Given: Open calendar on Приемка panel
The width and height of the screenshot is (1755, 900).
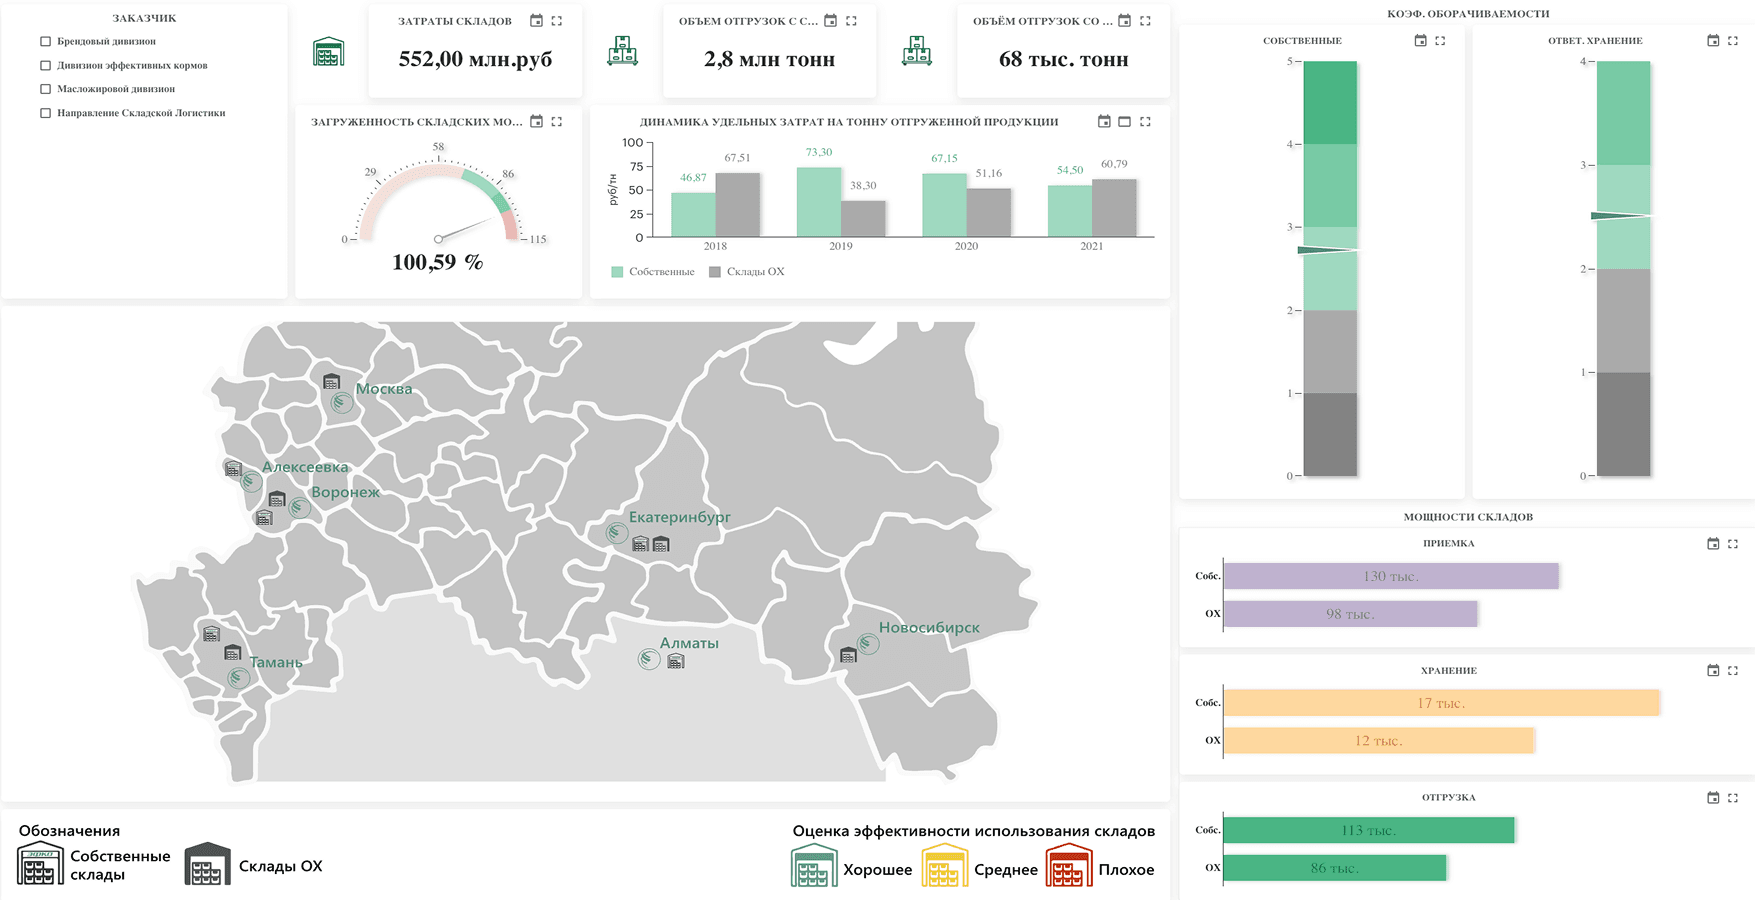Looking at the screenshot, I should point(1713,544).
